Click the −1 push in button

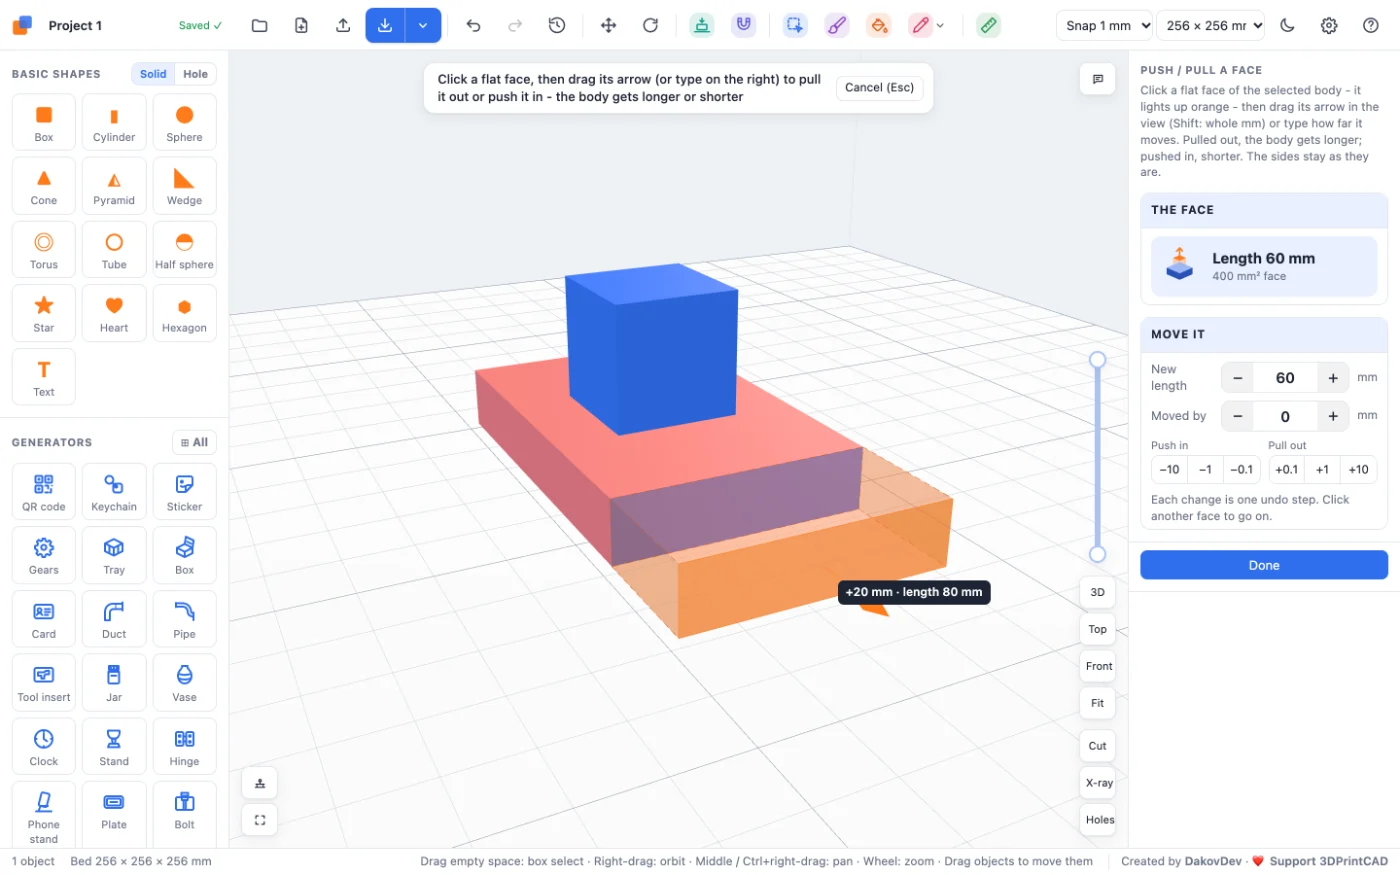coord(1205,469)
